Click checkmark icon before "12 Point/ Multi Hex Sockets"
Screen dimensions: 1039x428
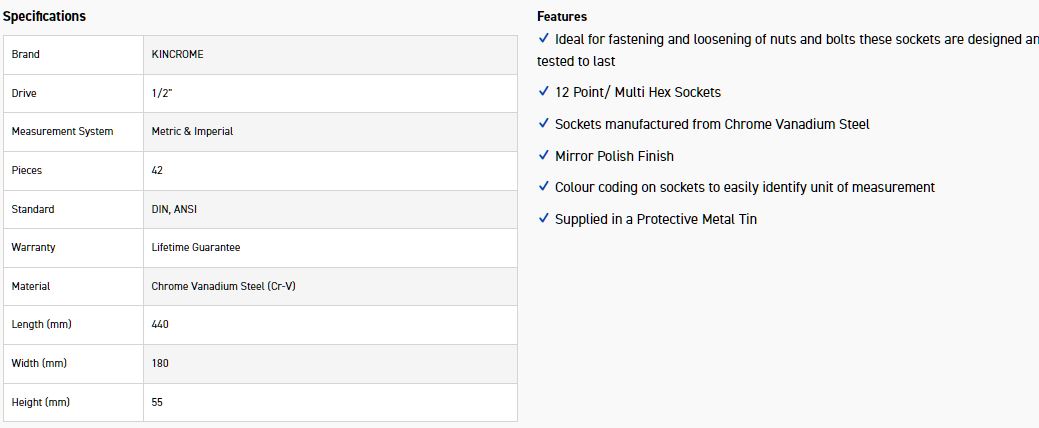tap(543, 92)
